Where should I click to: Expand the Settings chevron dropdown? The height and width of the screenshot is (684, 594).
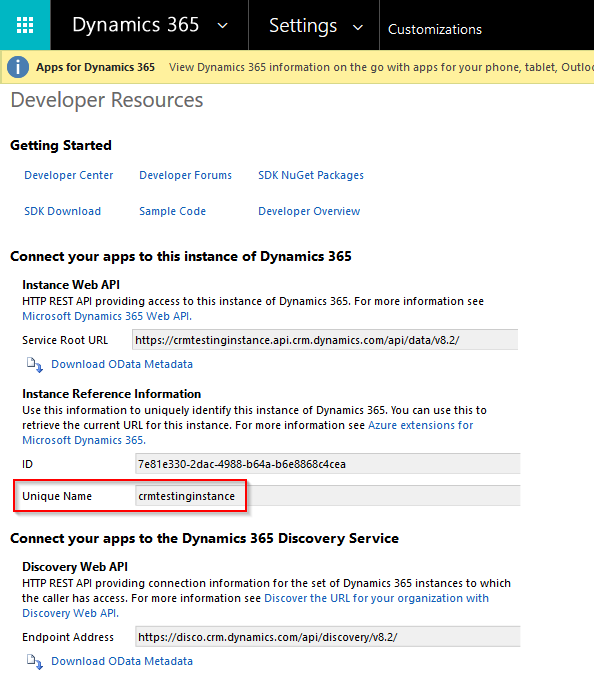point(358,27)
